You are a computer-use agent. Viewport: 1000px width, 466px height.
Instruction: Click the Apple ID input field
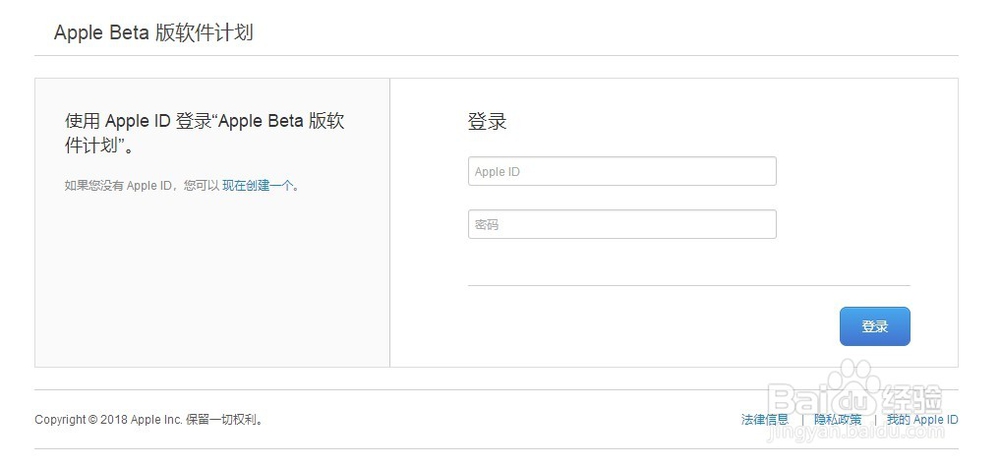[x=621, y=171]
